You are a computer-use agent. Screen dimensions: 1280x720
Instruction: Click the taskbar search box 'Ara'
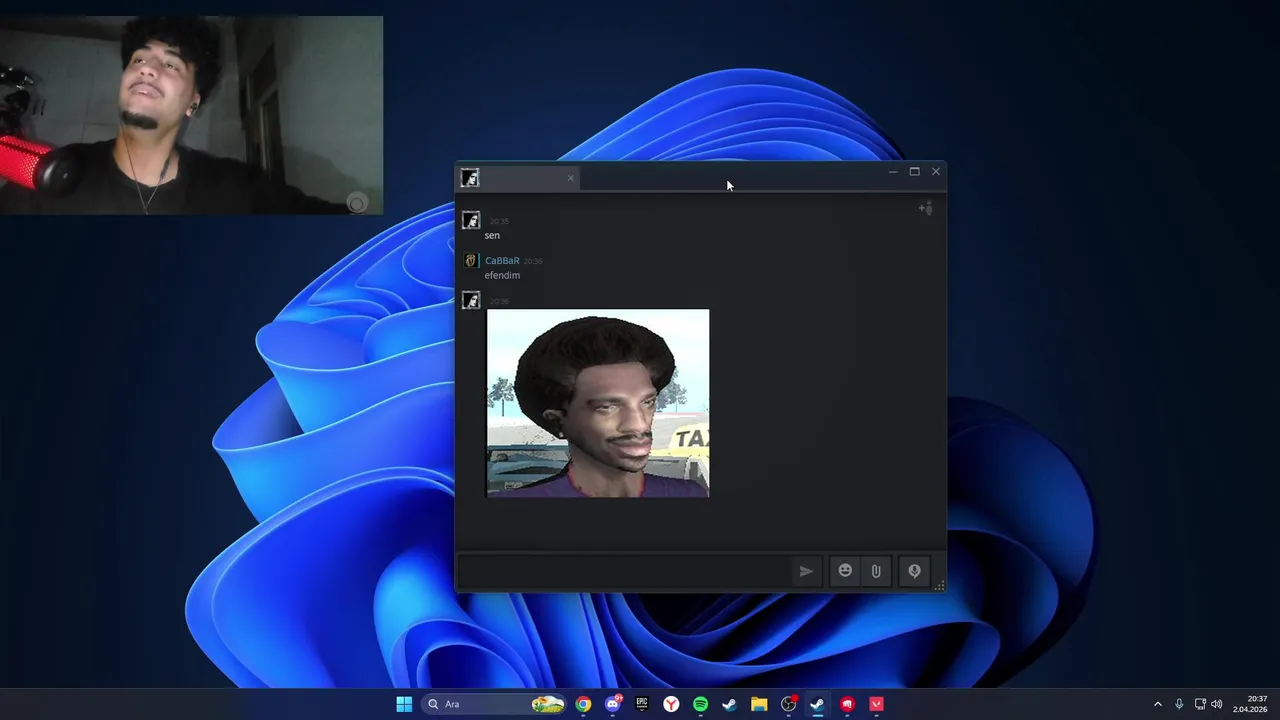coord(494,704)
